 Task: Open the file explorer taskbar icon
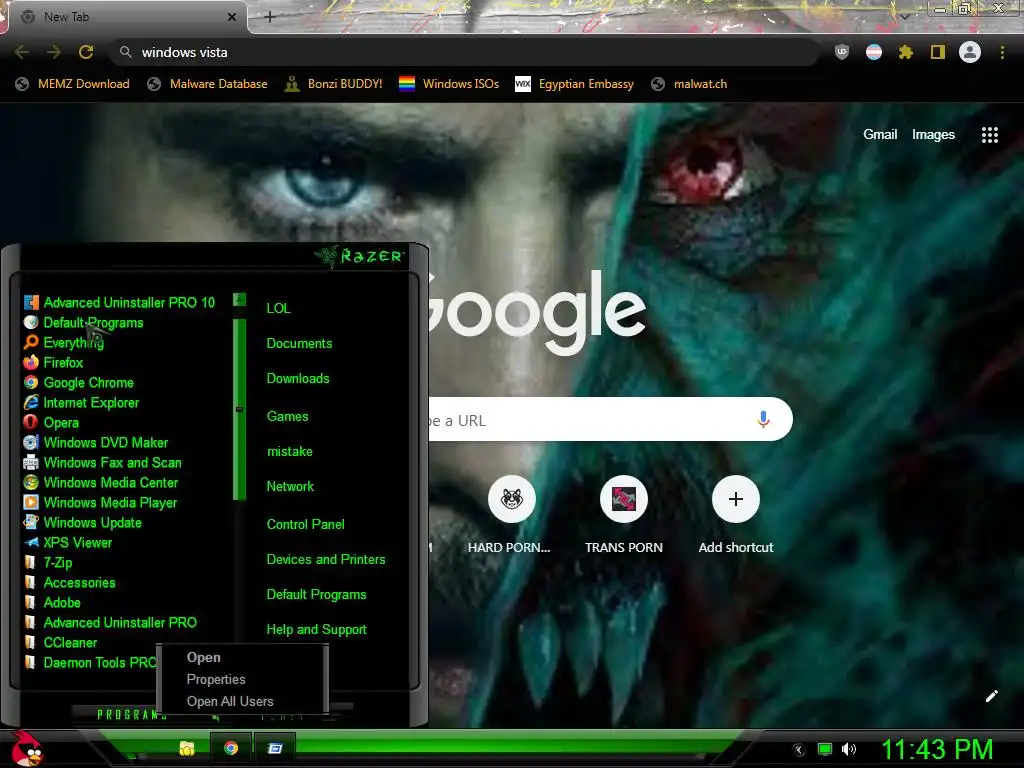(x=187, y=748)
